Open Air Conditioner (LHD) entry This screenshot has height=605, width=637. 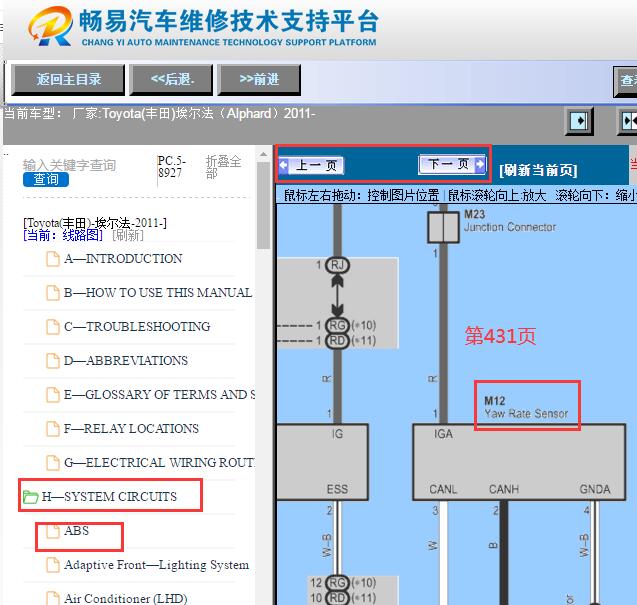click(126, 598)
